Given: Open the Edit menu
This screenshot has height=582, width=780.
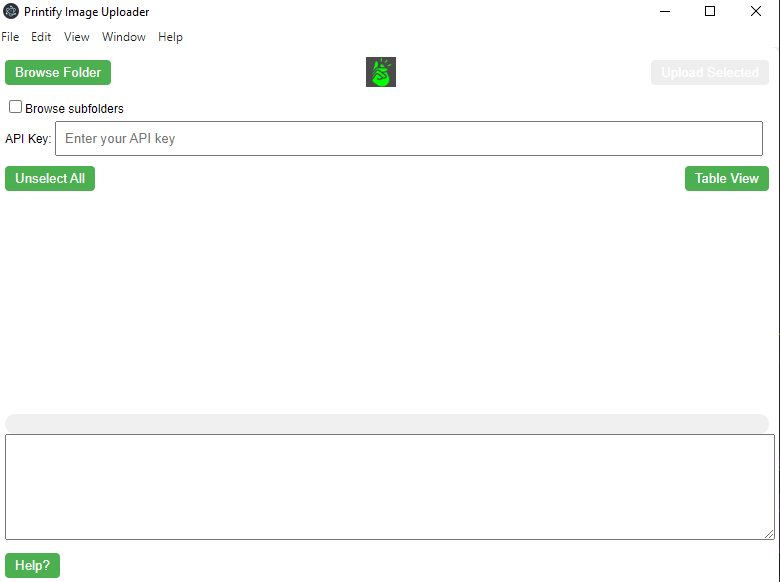Looking at the screenshot, I should [x=41, y=37].
